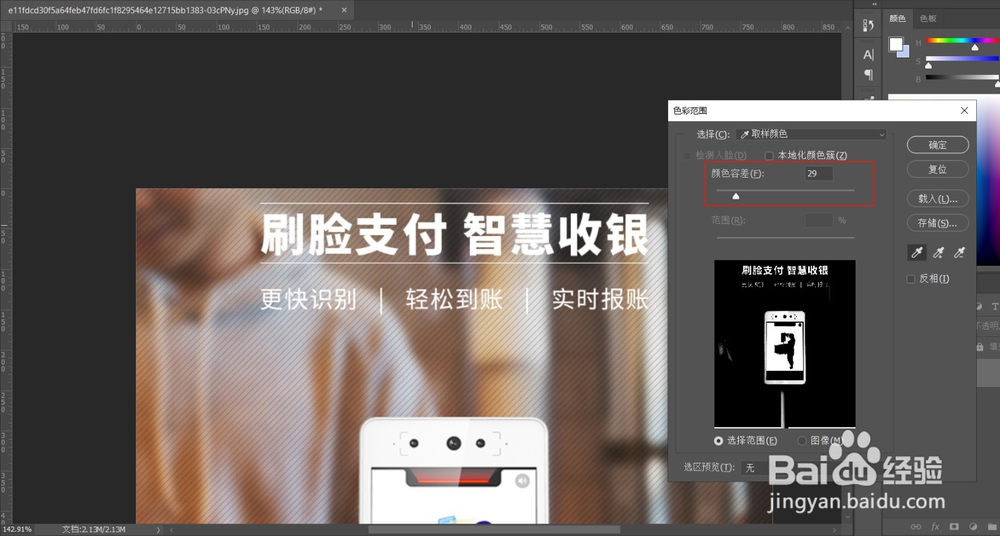Click the 确定 button
The height and width of the screenshot is (536, 1000).
tap(938, 145)
